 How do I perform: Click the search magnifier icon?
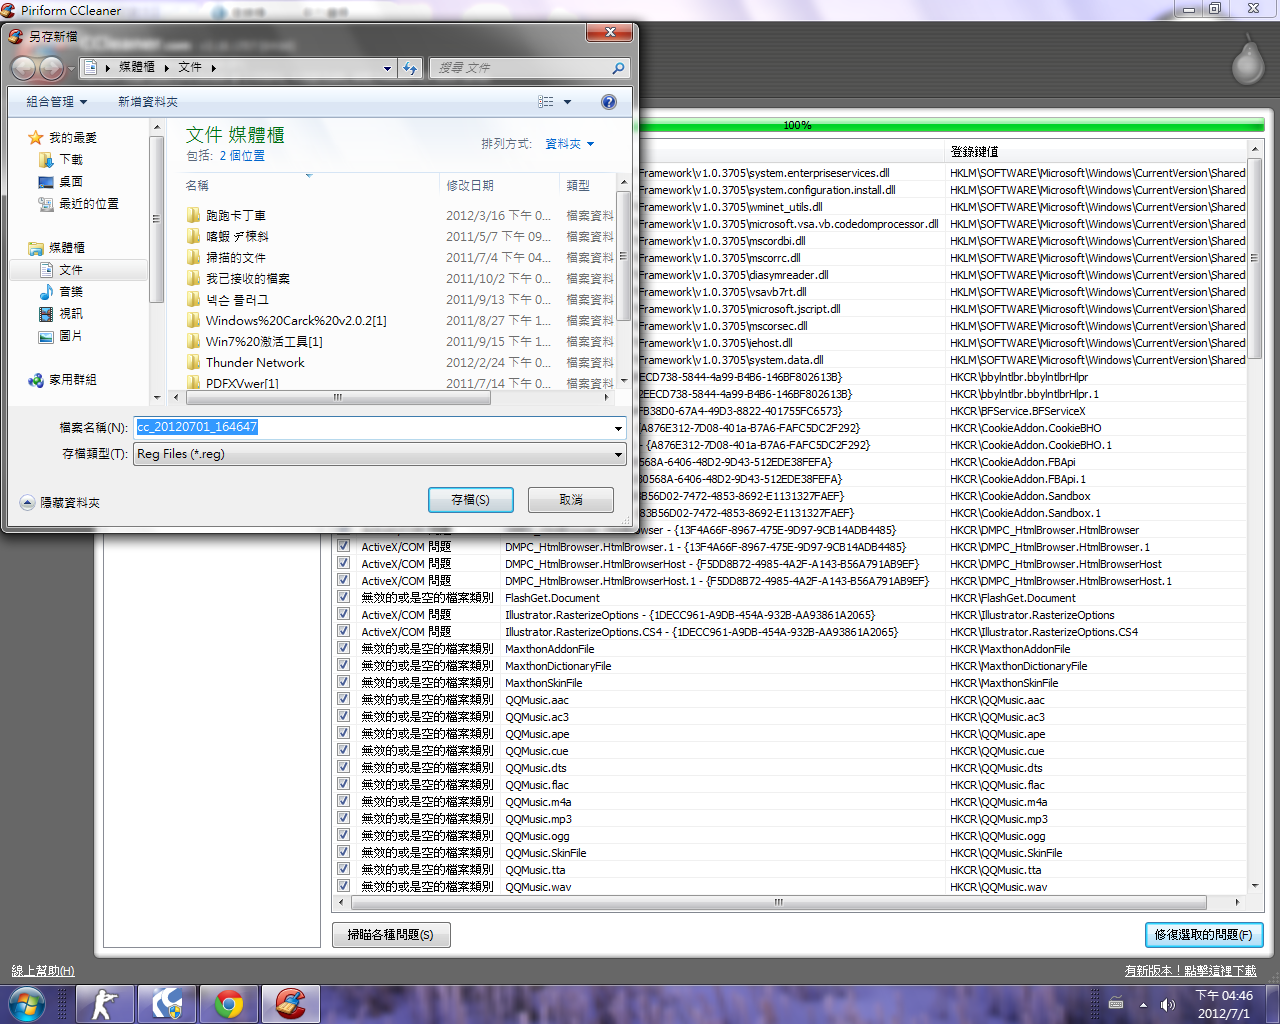(x=618, y=68)
